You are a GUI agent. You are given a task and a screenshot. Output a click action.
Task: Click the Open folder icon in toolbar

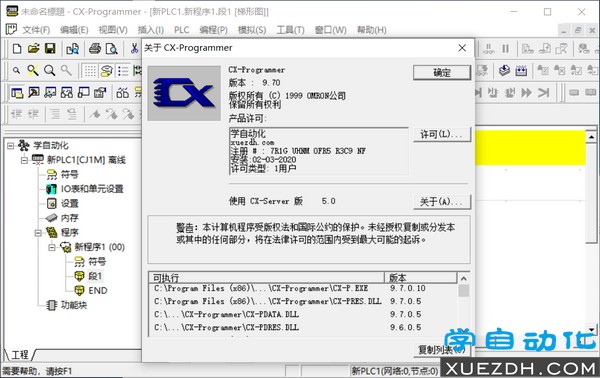[34, 49]
